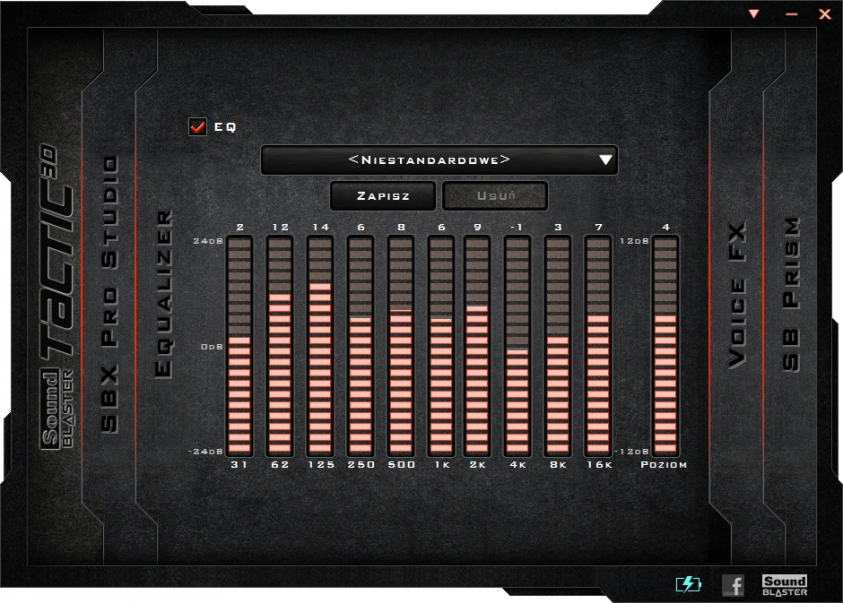Adjust the 500 Hz band slider
The width and height of the screenshot is (843, 603).
[401, 346]
